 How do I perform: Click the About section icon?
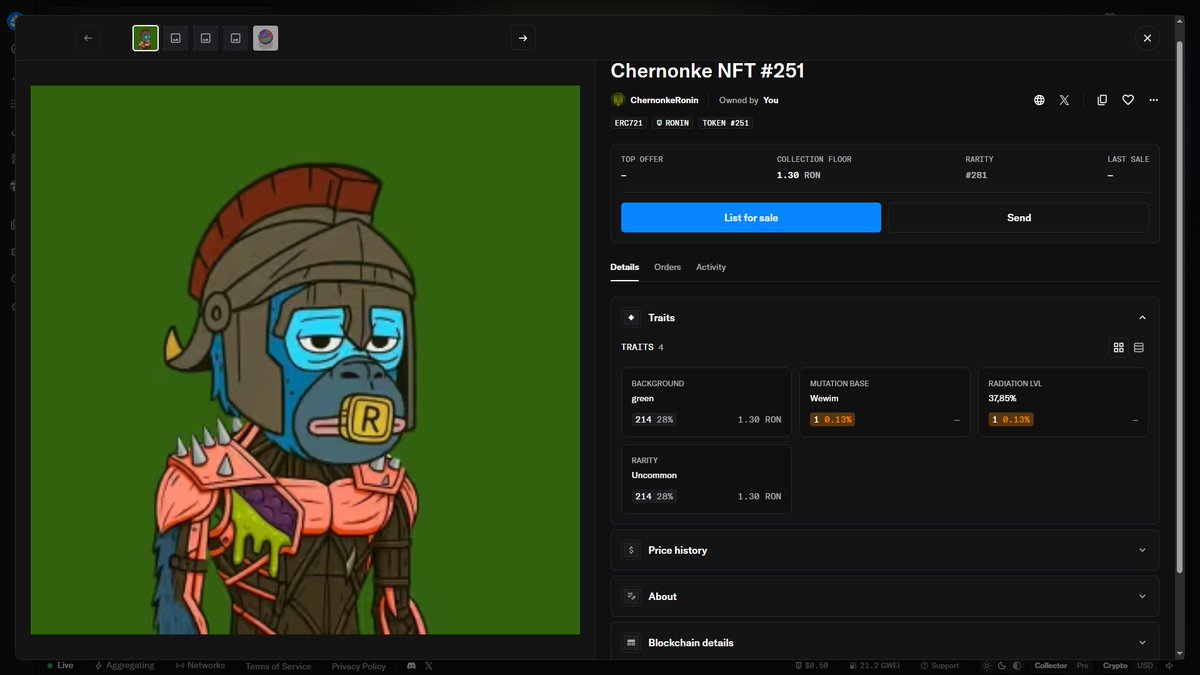631,596
